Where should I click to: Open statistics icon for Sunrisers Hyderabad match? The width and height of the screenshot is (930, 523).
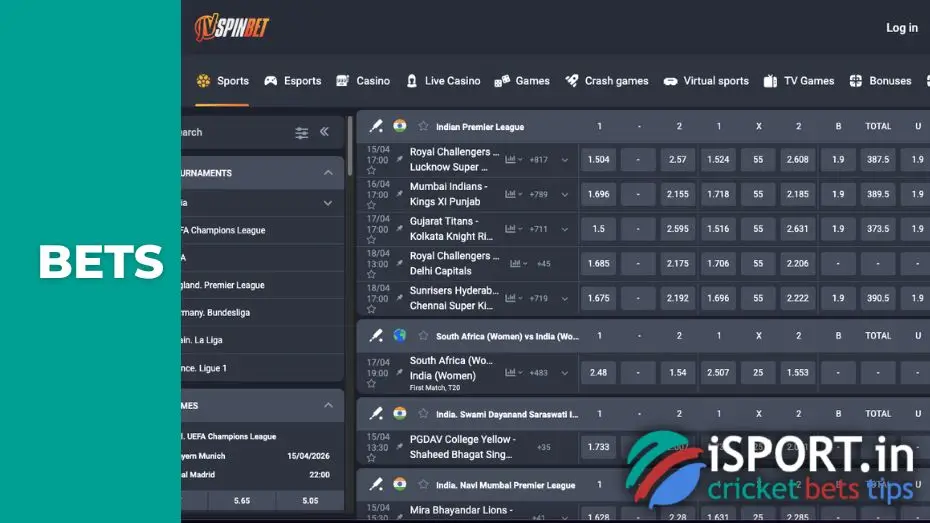(x=512, y=298)
